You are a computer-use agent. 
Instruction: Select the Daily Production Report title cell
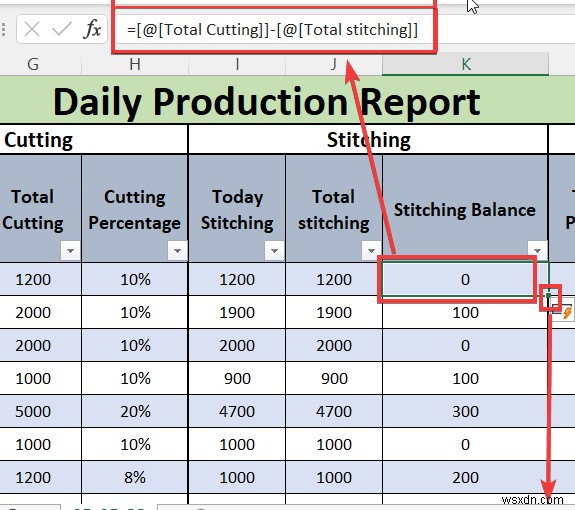(x=267, y=100)
